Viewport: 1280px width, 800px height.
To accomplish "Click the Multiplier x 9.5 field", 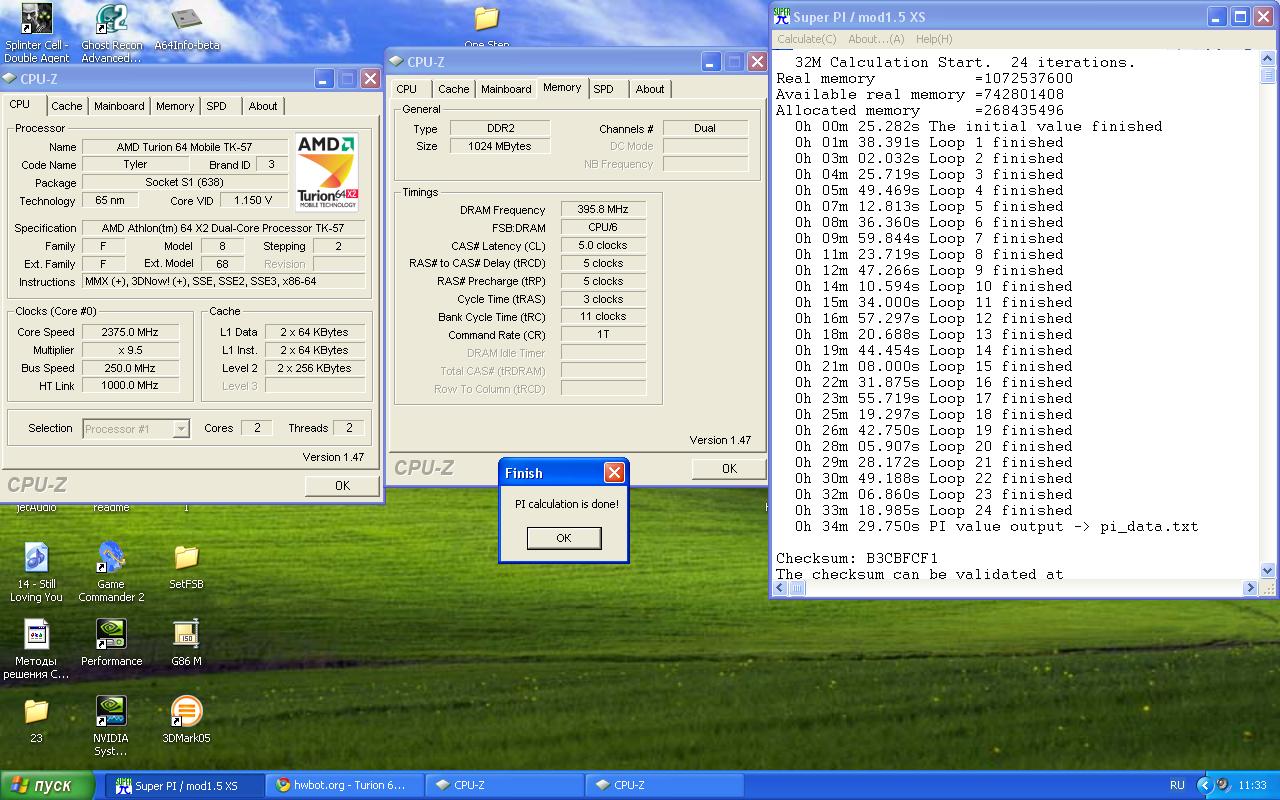I will tap(131, 350).
